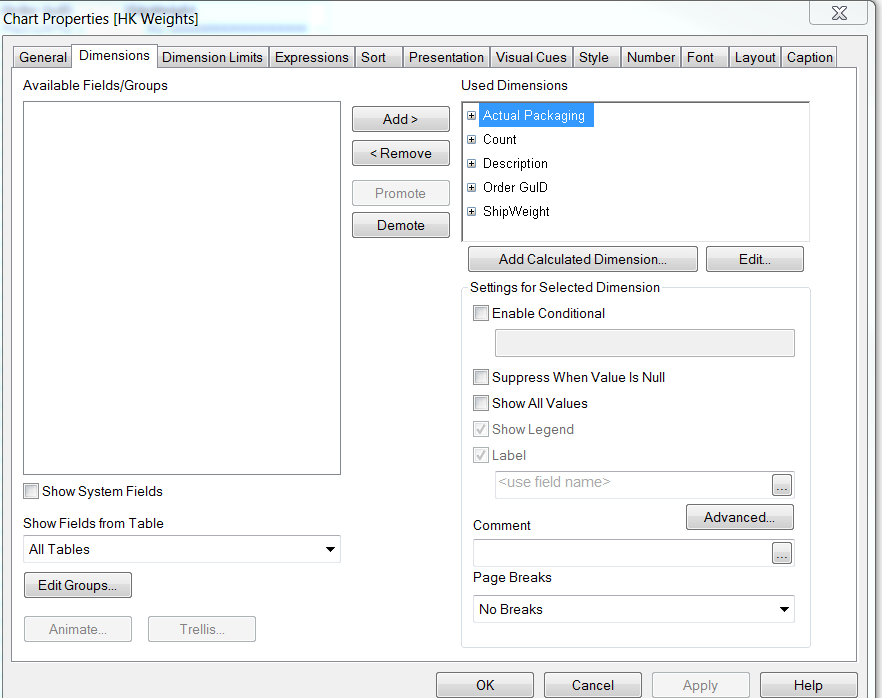Viewport: 882px width, 698px height.
Task: Toggle the Show Legend checkbox
Action: point(480,429)
